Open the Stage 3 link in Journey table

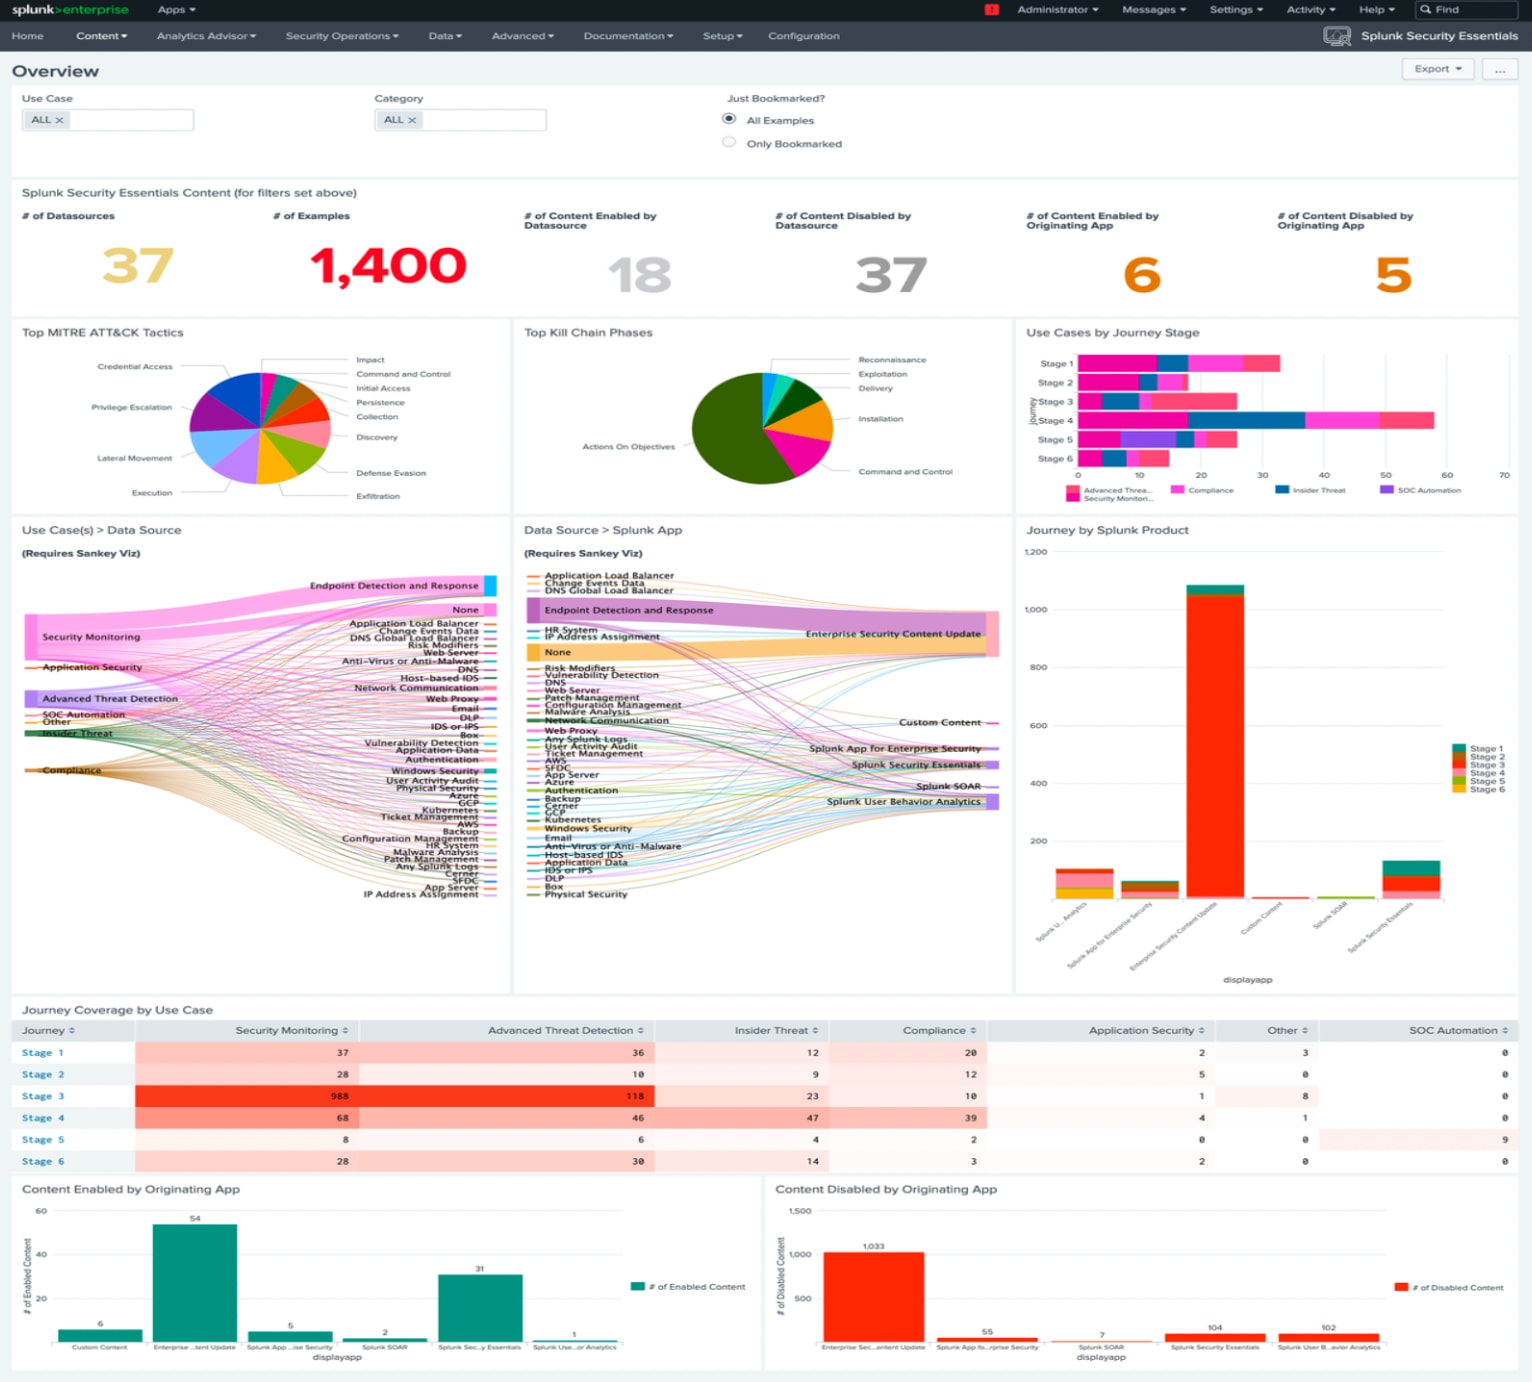43,1097
